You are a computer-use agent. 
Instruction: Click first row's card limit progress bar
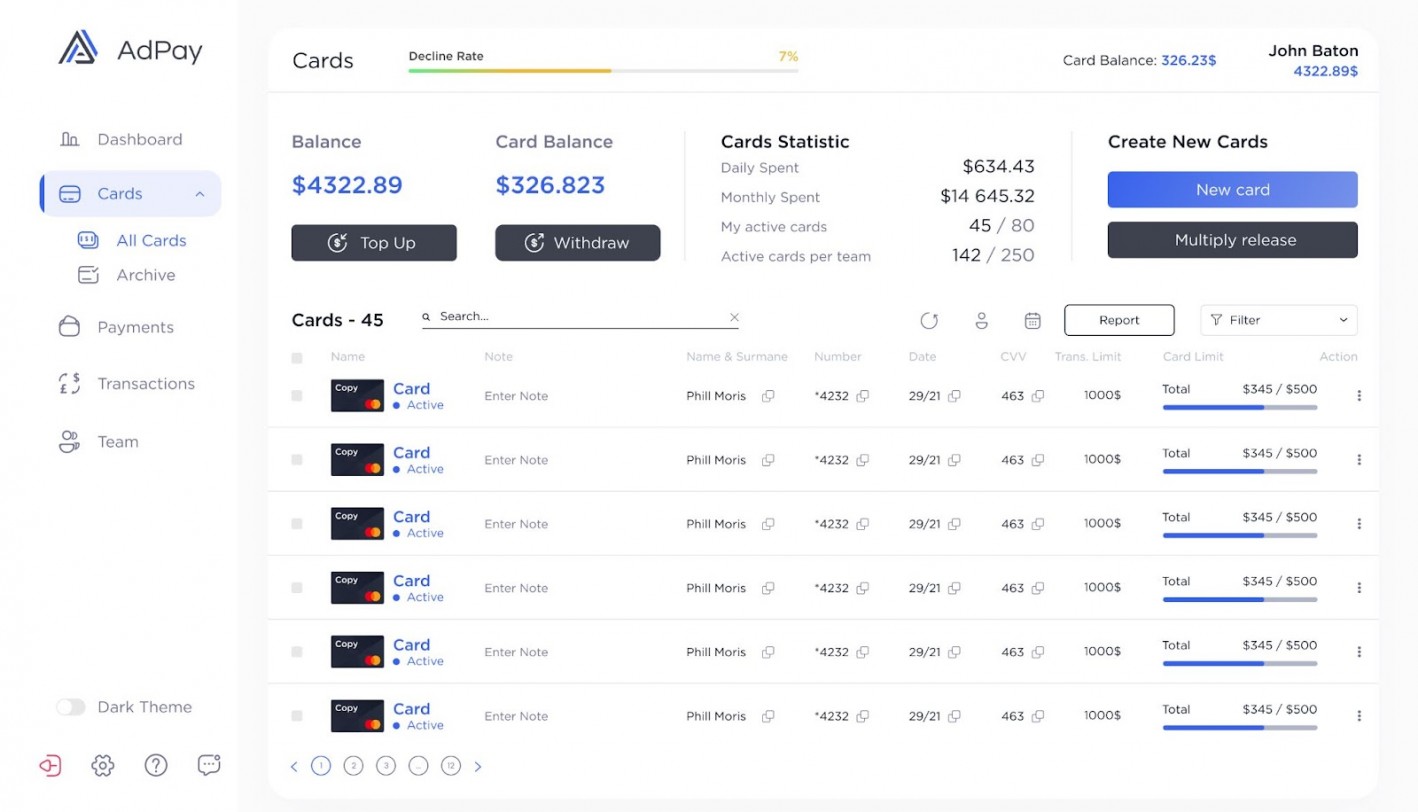coord(1240,408)
